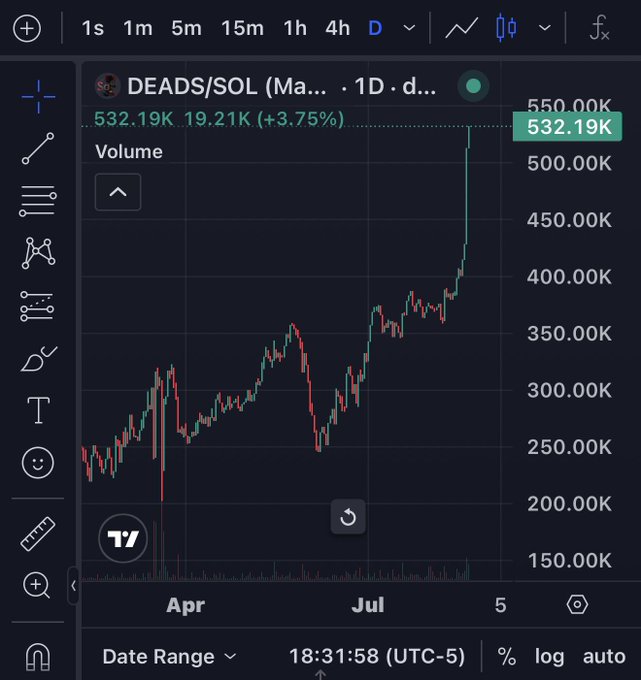Image resolution: width=641 pixels, height=680 pixels.
Task: Click the current price label 532.19K
Action: pos(567,127)
